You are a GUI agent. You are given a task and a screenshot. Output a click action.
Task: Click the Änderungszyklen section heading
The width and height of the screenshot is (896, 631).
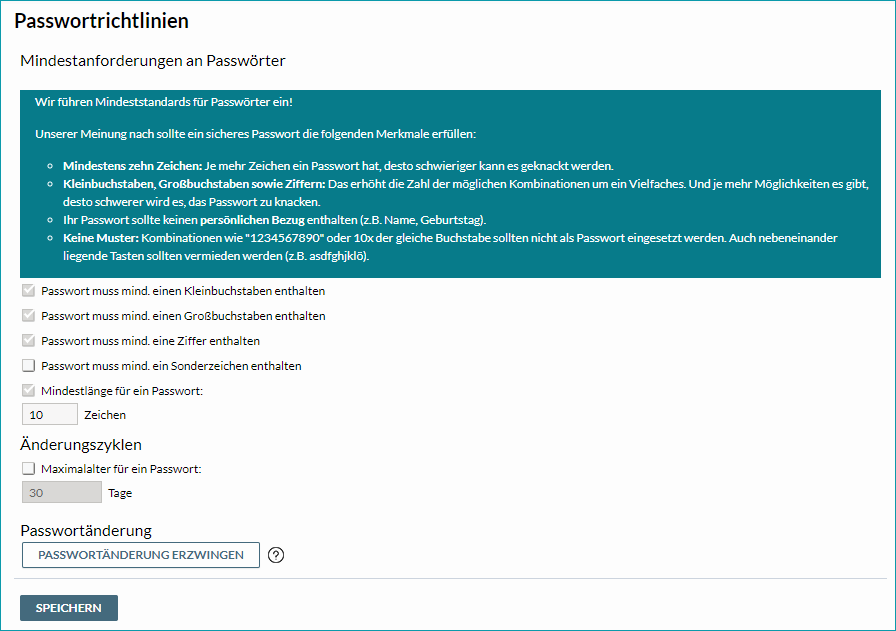click(x=81, y=445)
